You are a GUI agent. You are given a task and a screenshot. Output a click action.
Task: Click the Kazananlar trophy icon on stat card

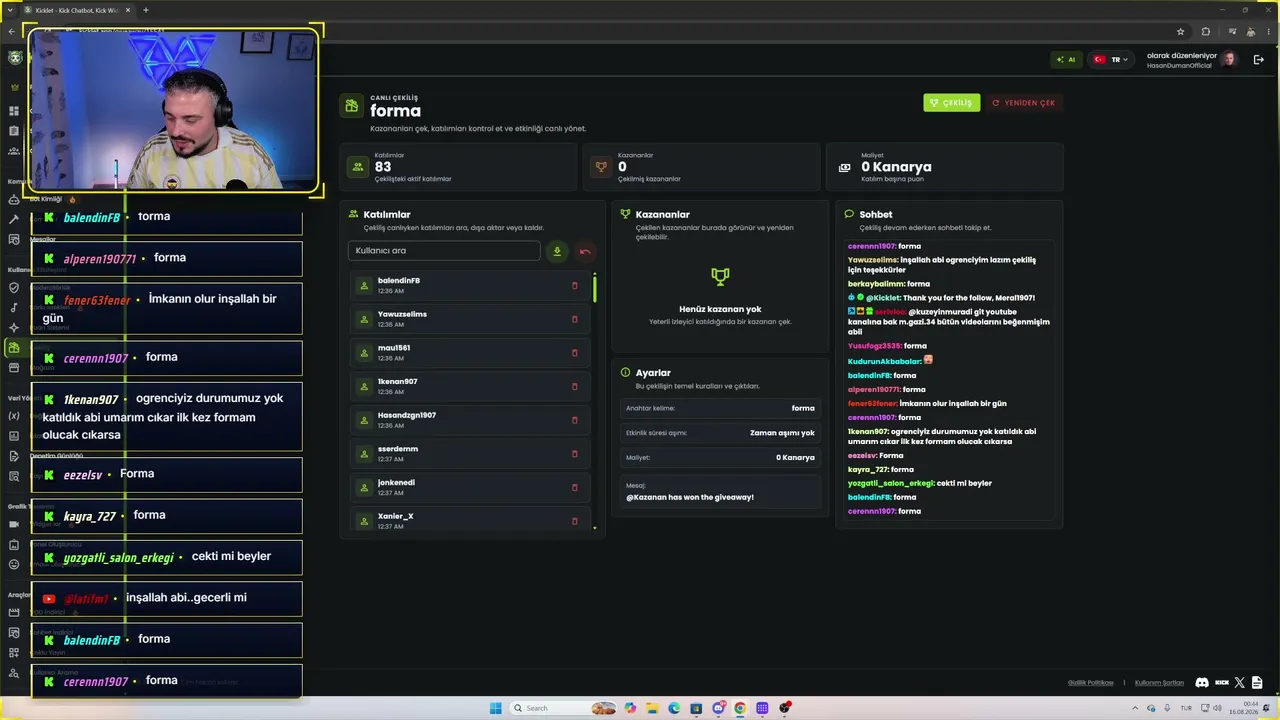601,167
